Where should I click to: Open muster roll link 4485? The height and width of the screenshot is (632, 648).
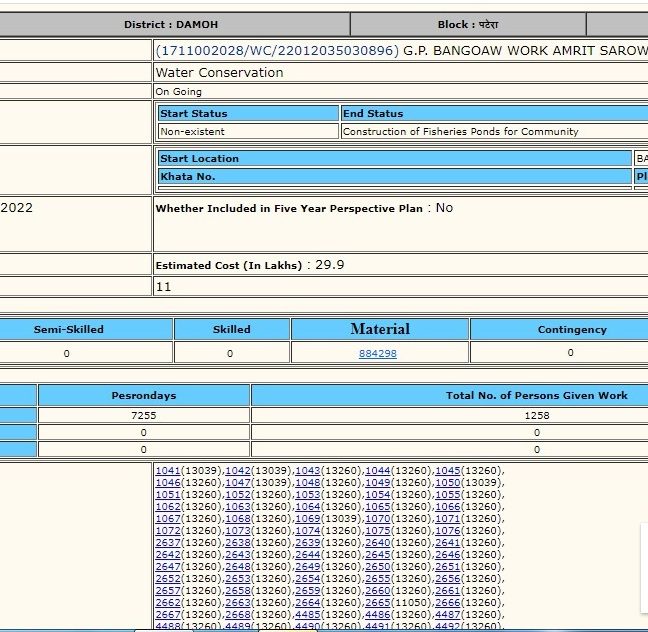pos(307,614)
